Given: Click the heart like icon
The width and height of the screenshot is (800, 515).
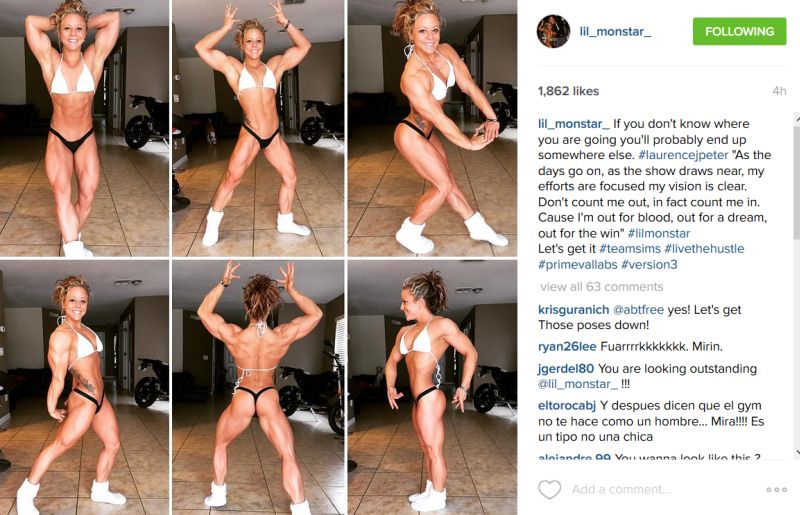Looking at the screenshot, I should pyautogui.click(x=549, y=489).
